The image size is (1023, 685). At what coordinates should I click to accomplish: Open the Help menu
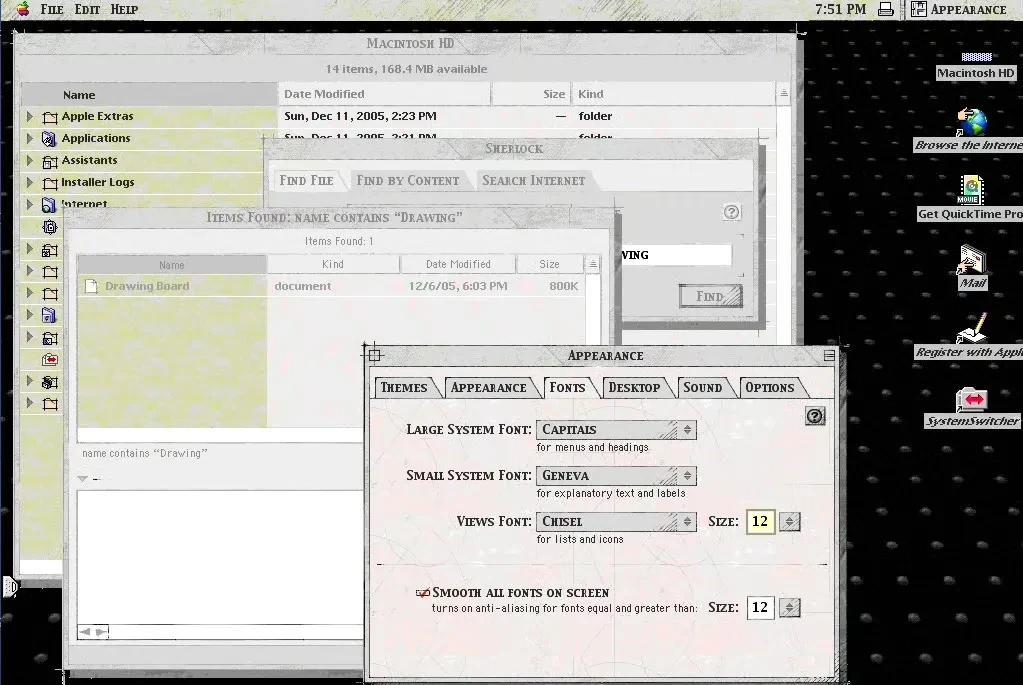click(x=124, y=9)
